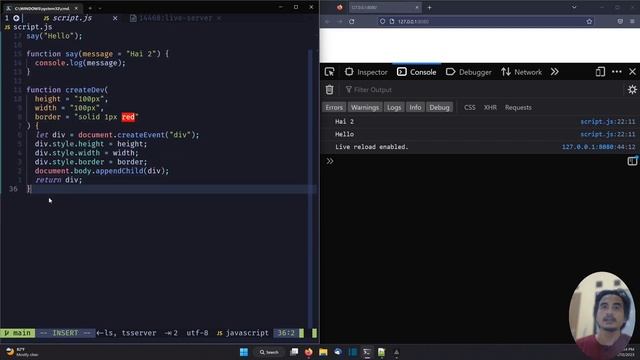This screenshot has height=360, width=640.
Task: Open the Pocket/shield toolbar icon
Action: [620, 21]
